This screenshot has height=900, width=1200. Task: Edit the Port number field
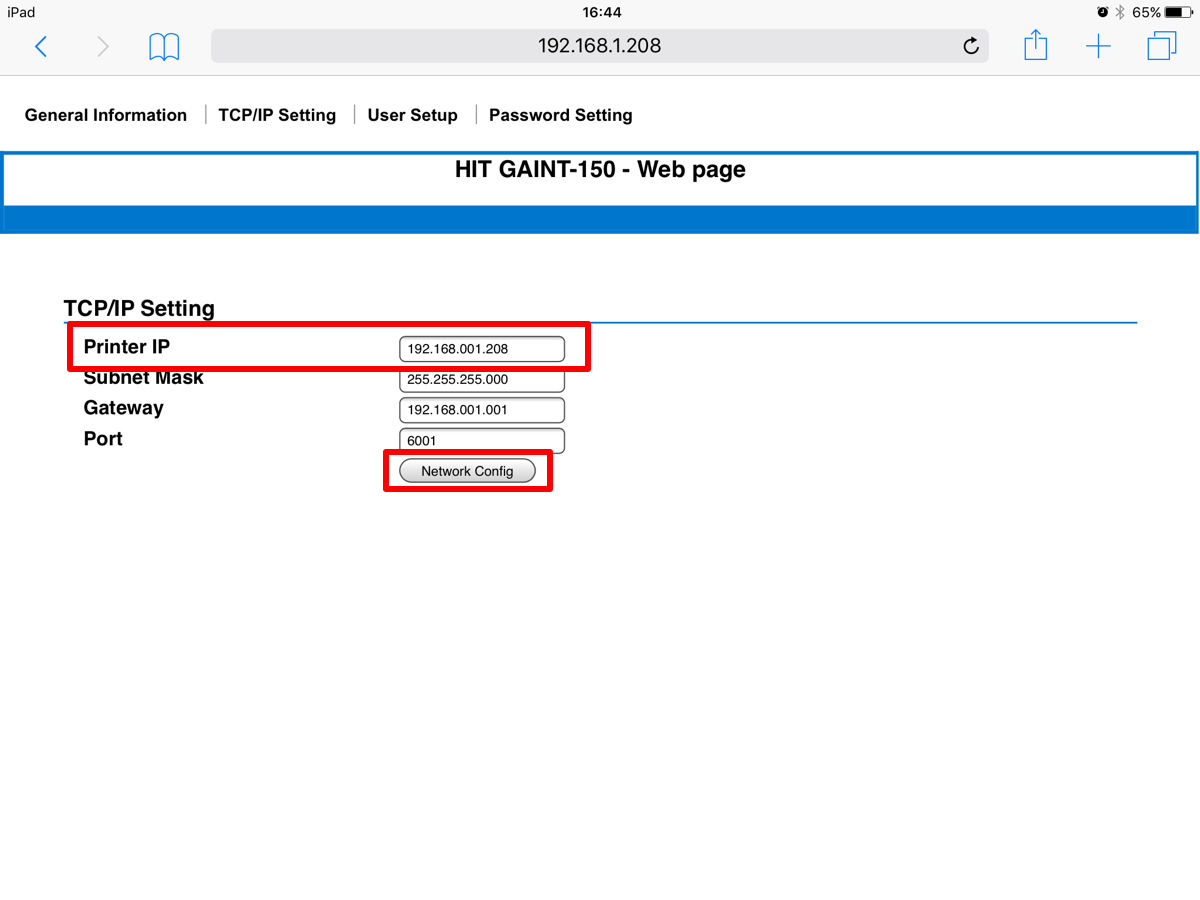tap(481, 440)
